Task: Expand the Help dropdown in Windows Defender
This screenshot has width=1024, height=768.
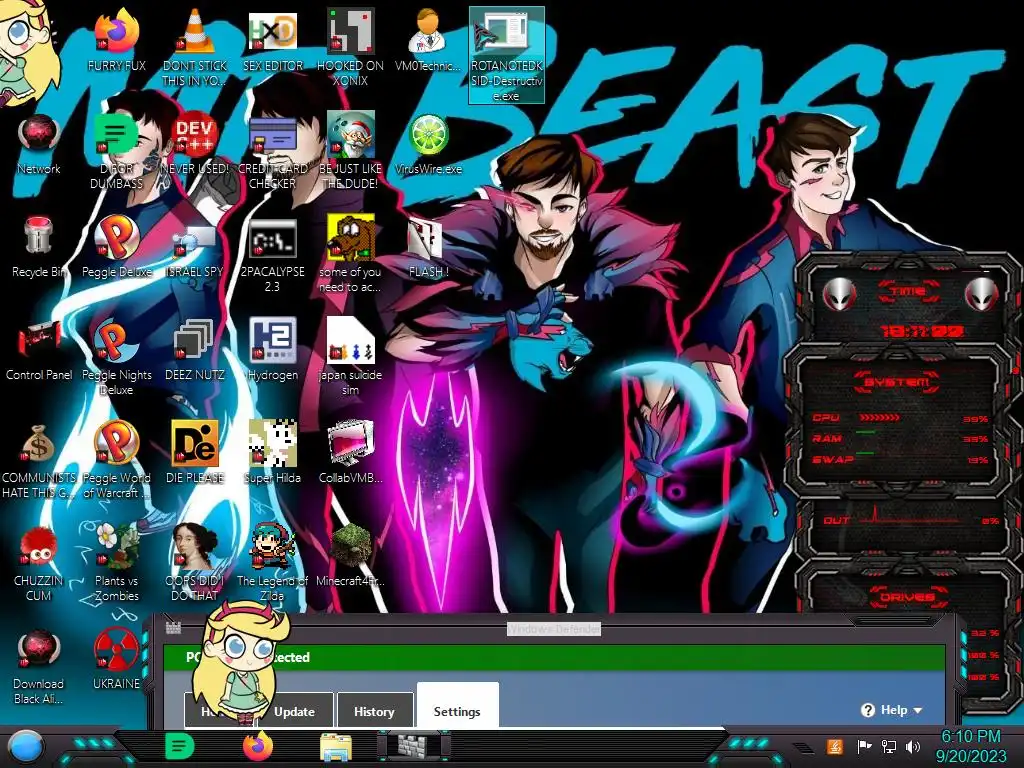Action: point(892,710)
